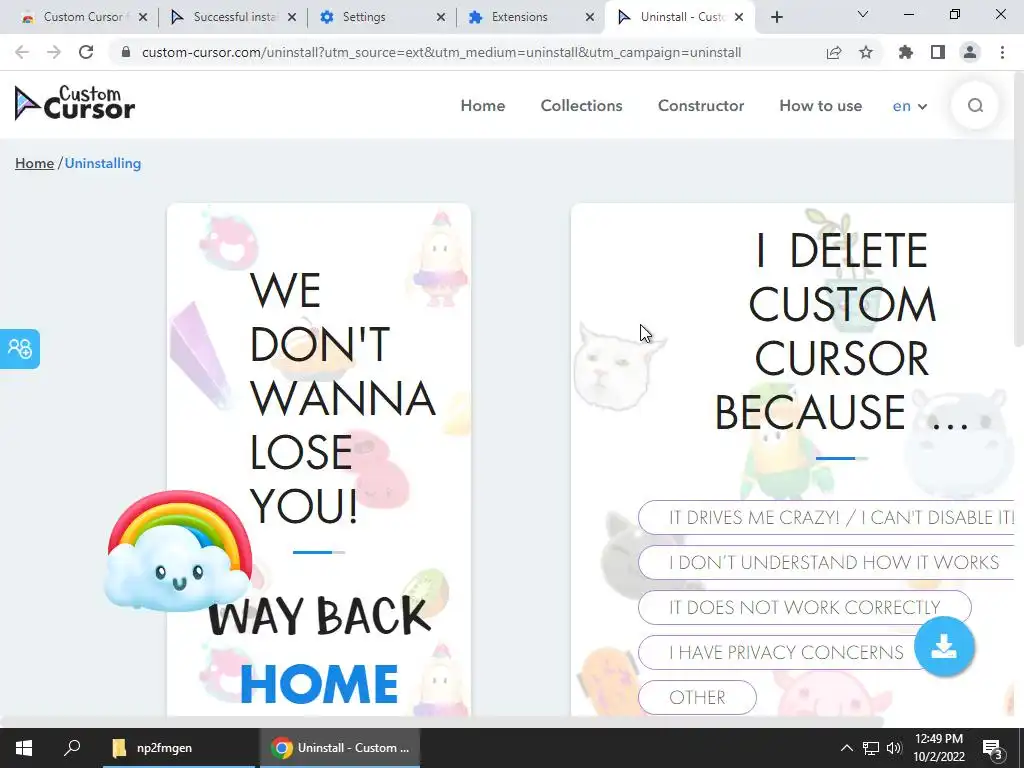Image resolution: width=1024 pixels, height=768 pixels.
Task: Close the Custom Cursor tab
Action: click(143, 17)
